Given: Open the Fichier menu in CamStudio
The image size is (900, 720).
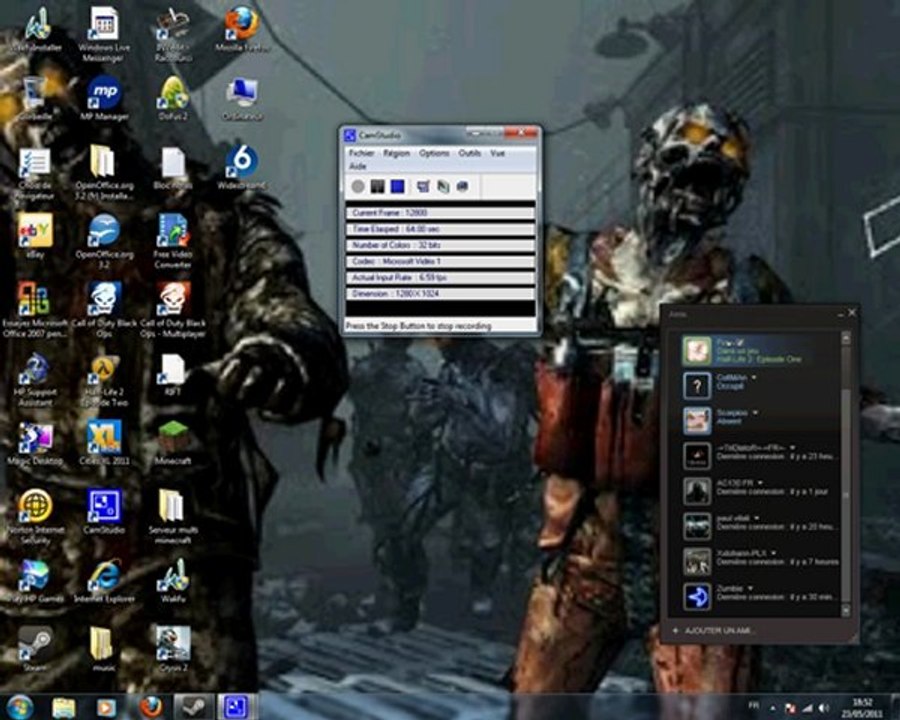Looking at the screenshot, I should pos(362,153).
